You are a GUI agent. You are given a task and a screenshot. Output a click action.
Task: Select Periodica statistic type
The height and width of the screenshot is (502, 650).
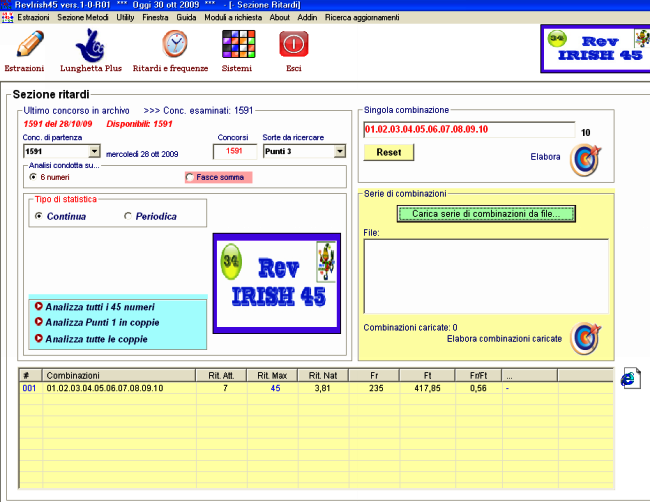[x=128, y=216]
